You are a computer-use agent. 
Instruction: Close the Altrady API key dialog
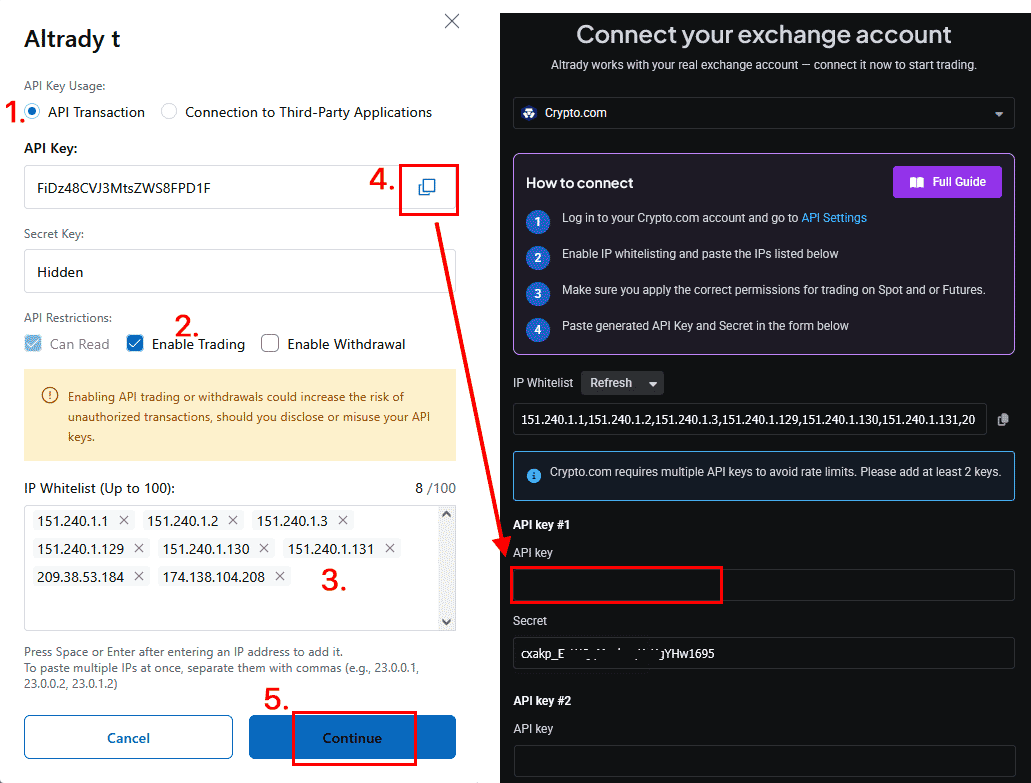click(x=452, y=21)
